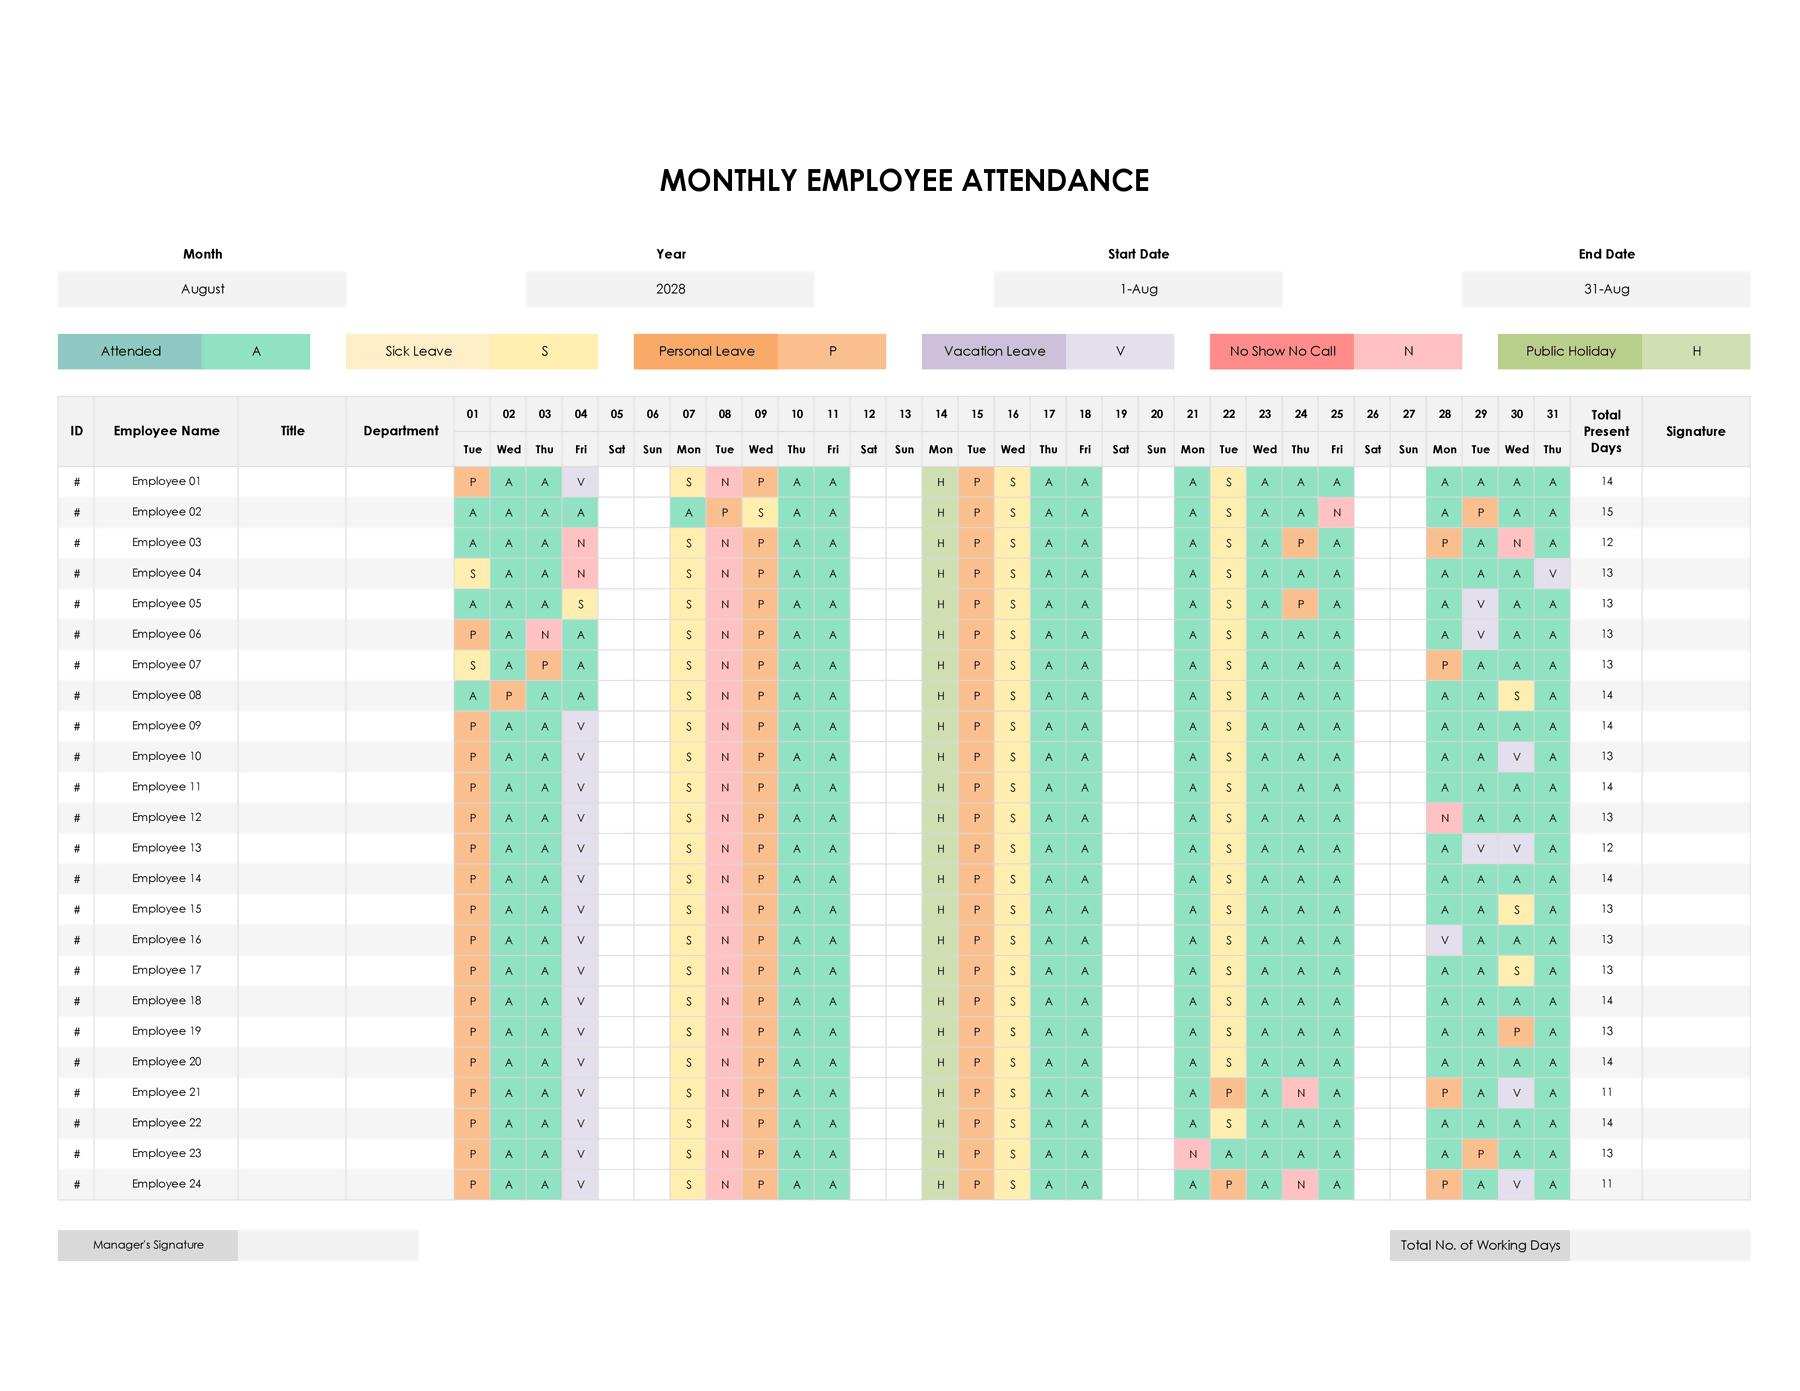Select the Sick Leave legend swatch
1800x1391 pixels.
coord(418,351)
